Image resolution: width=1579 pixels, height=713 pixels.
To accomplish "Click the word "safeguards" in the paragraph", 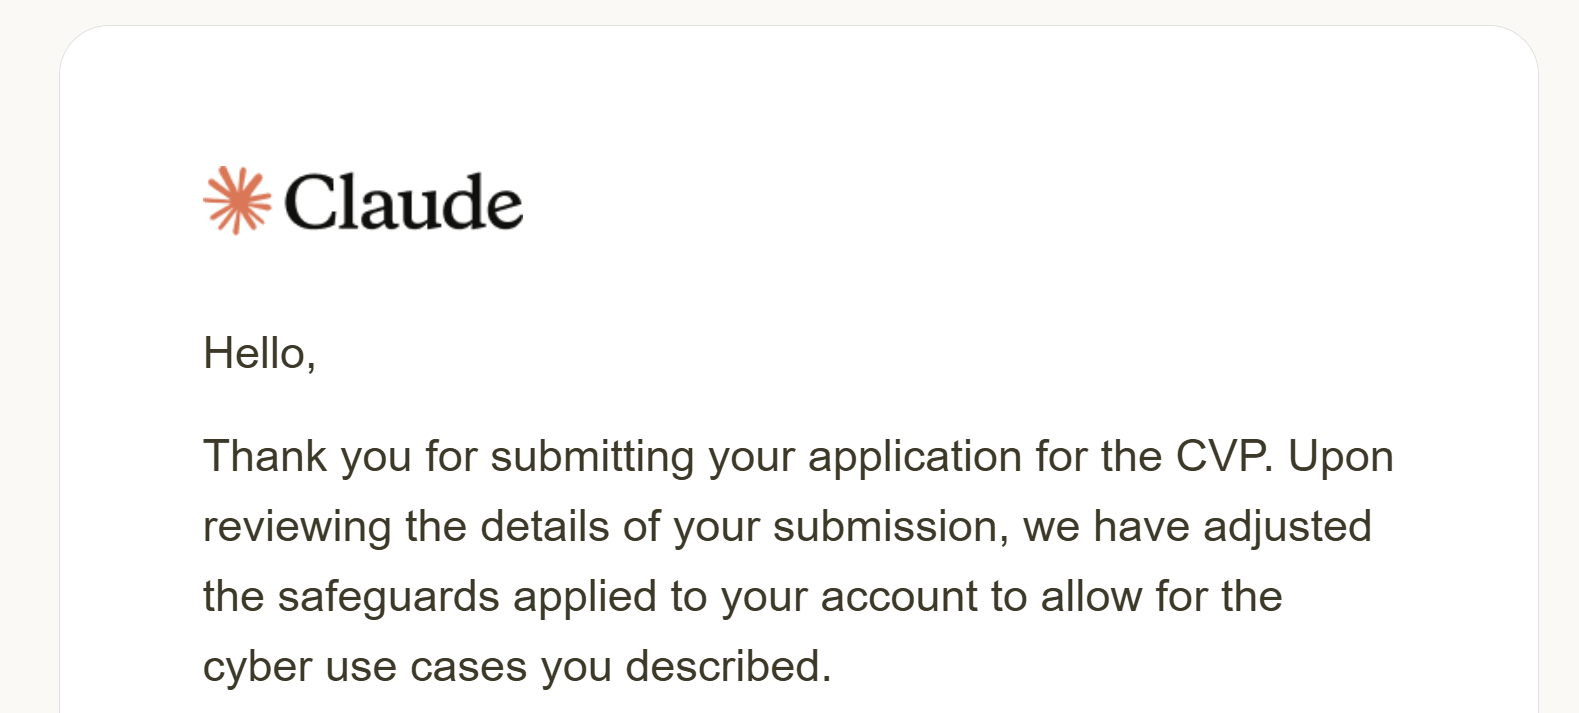I will [x=388, y=597].
